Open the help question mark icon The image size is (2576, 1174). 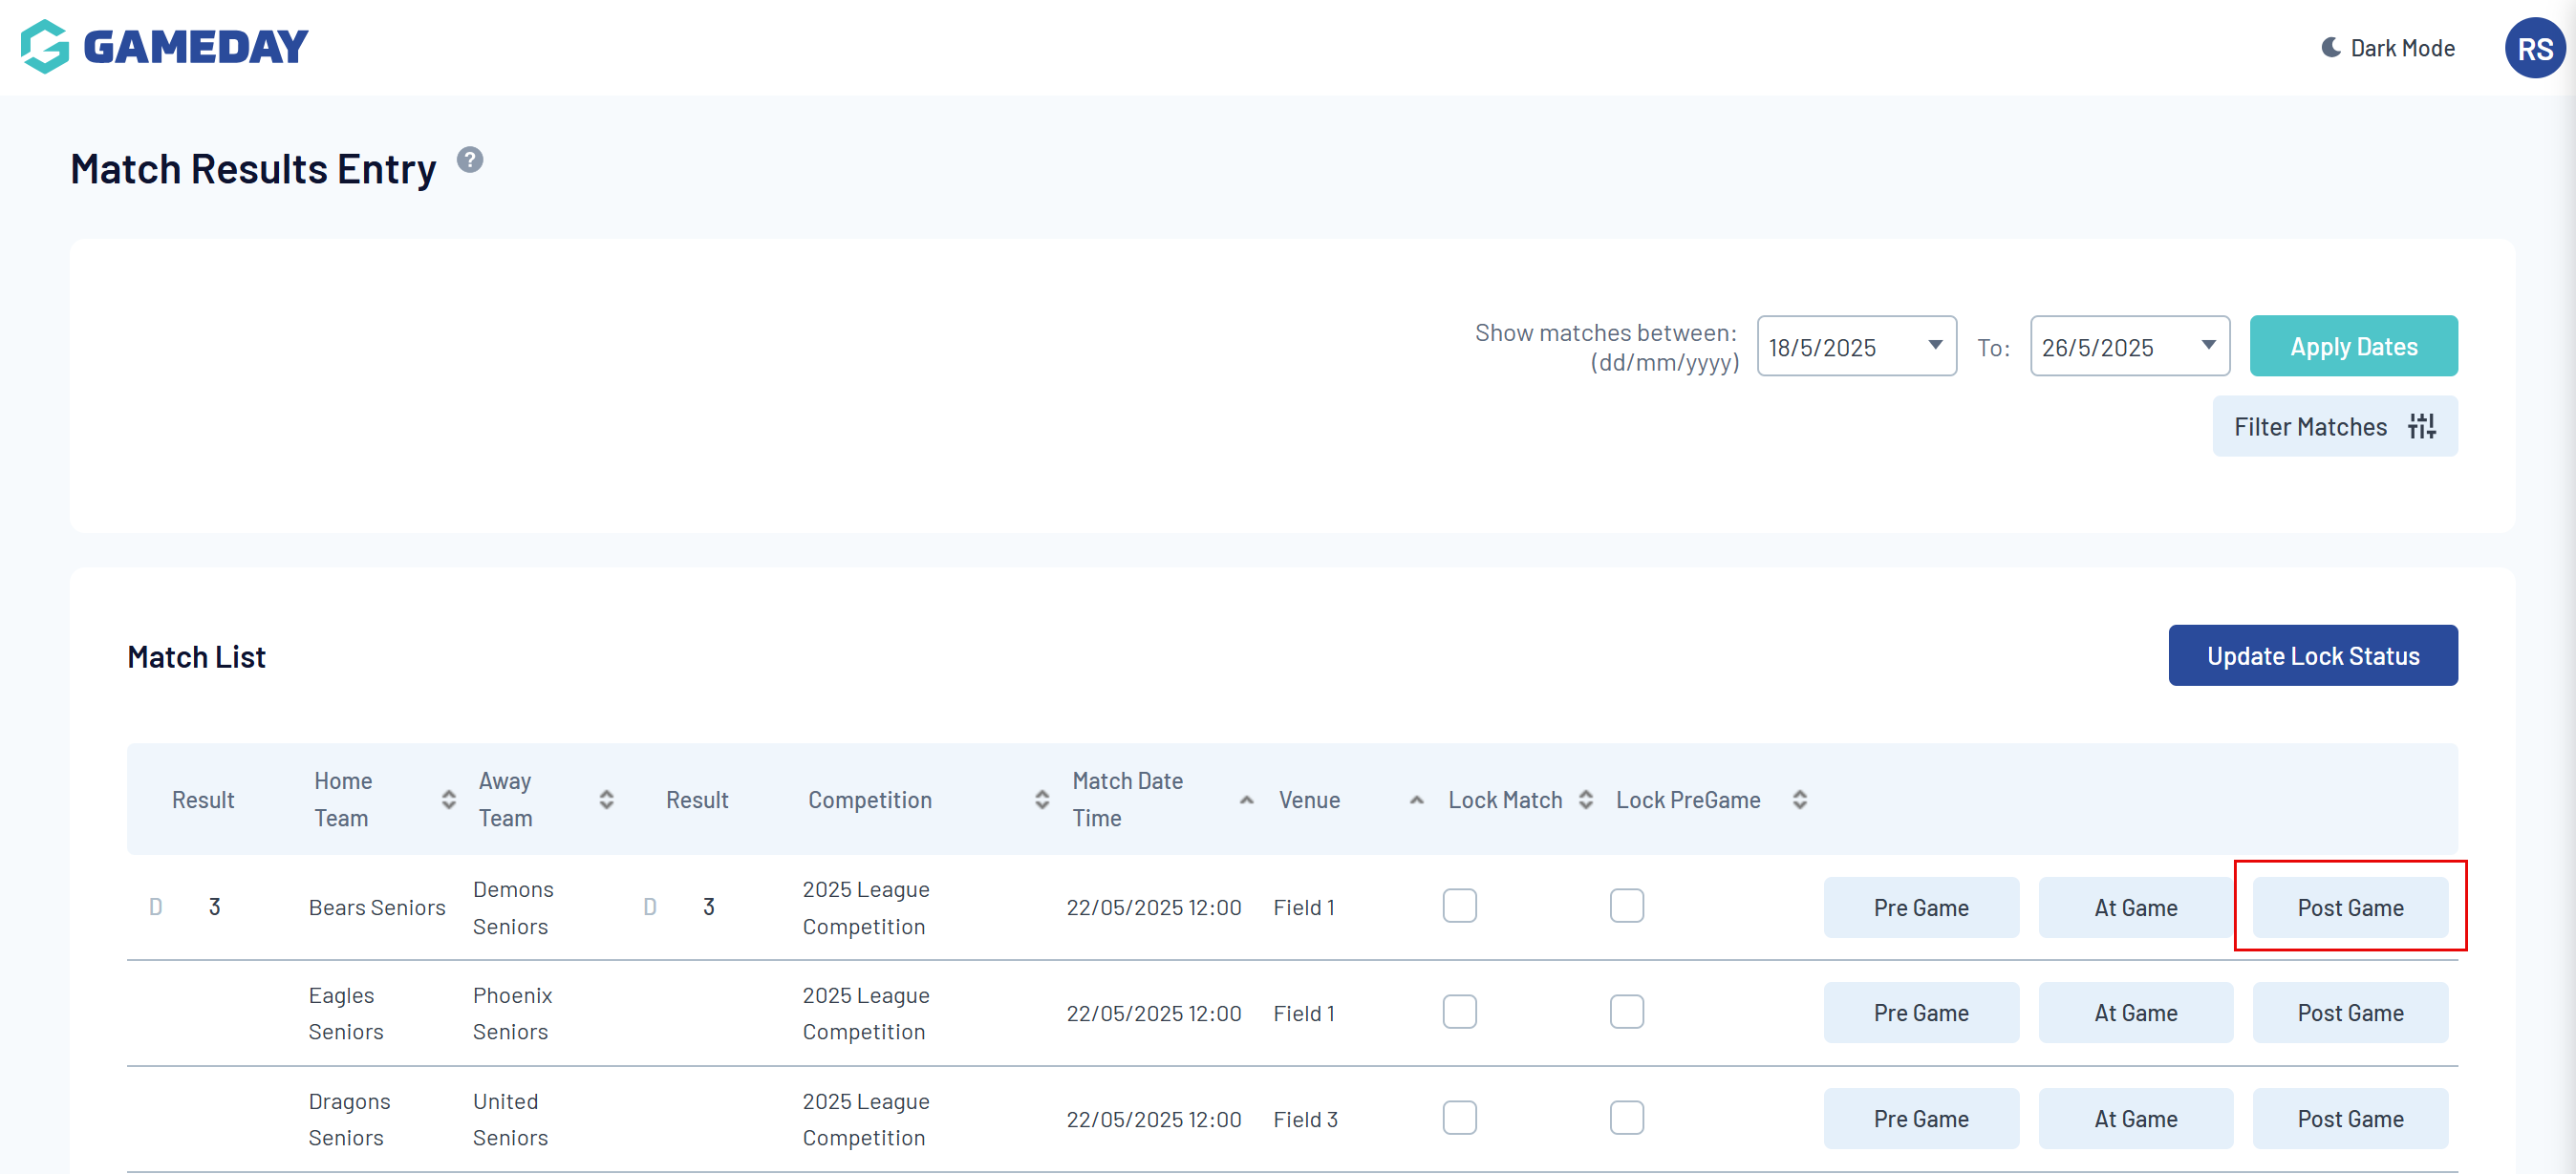click(x=470, y=160)
